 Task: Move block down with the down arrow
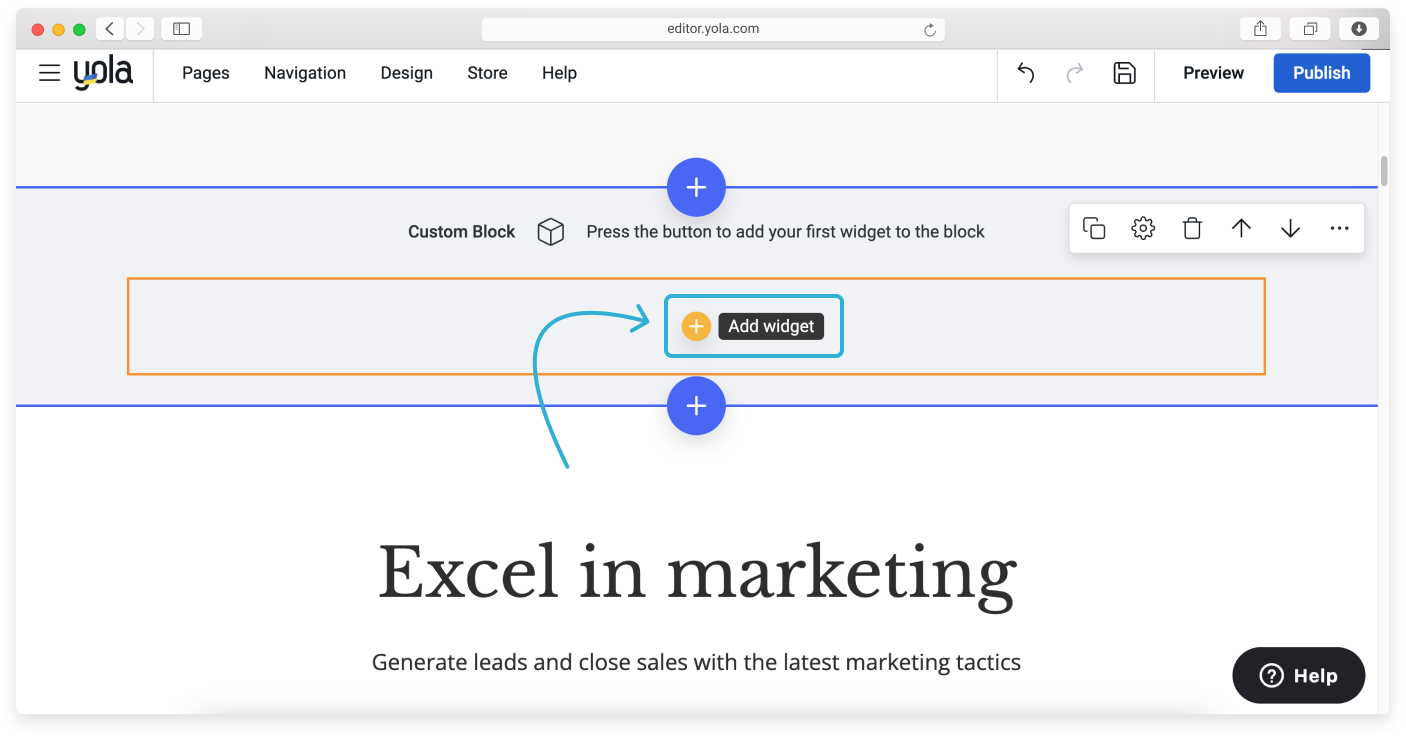1290,229
